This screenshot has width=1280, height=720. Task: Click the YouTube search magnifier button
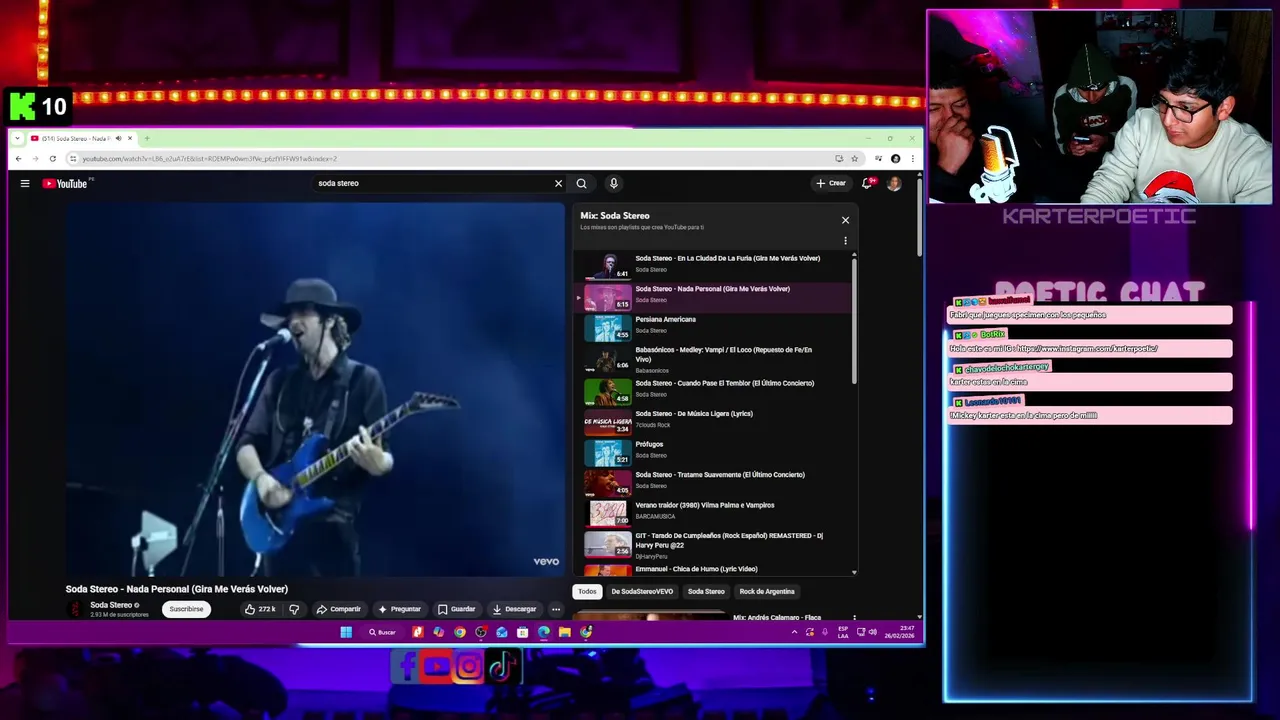coord(581,183)
